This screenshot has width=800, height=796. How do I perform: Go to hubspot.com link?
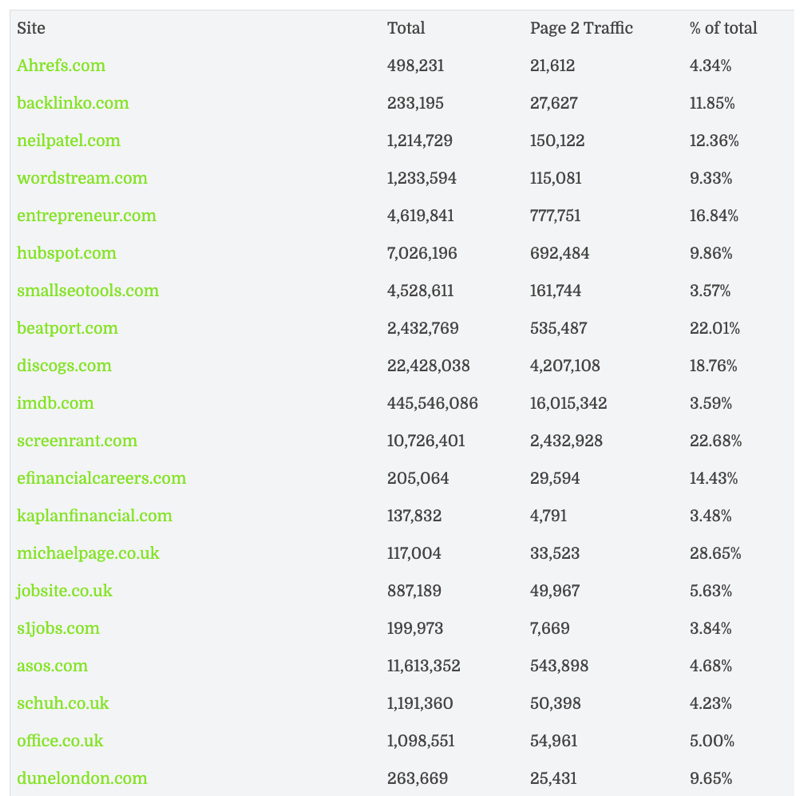[x=67, y=253]
